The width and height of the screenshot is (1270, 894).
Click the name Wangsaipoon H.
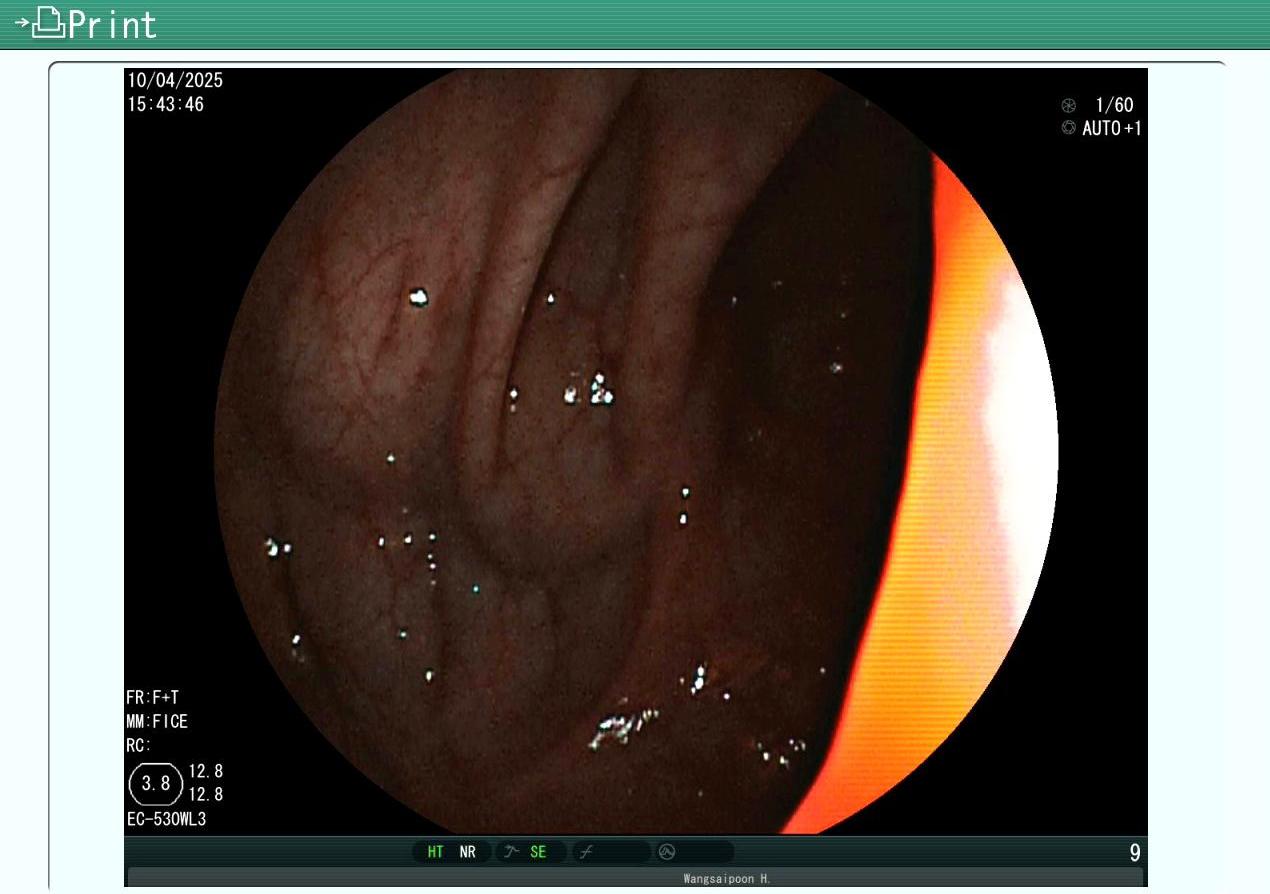[x=727, y=879]
